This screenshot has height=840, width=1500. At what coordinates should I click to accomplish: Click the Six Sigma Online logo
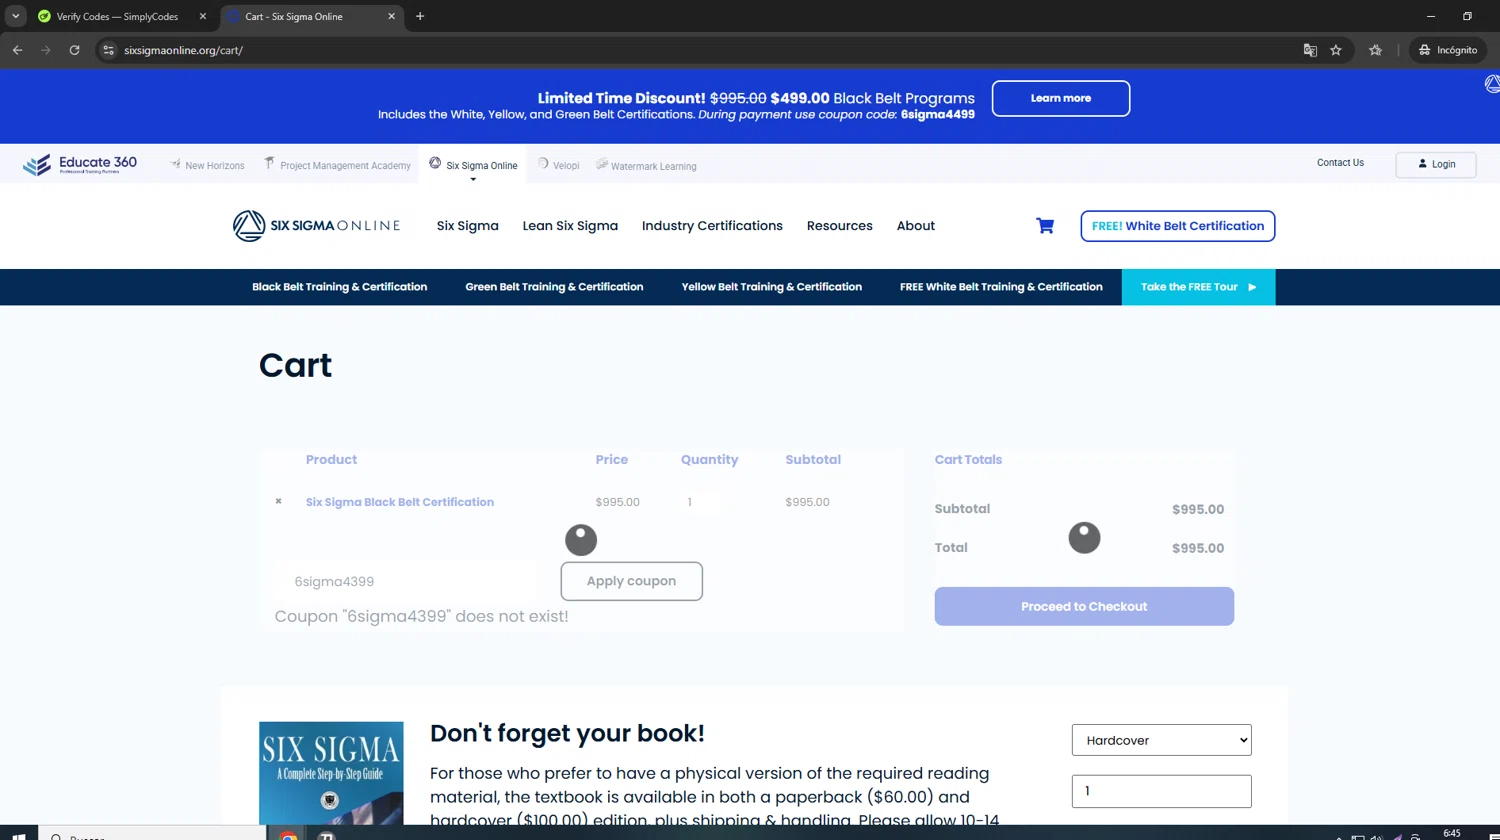(316, 226)
